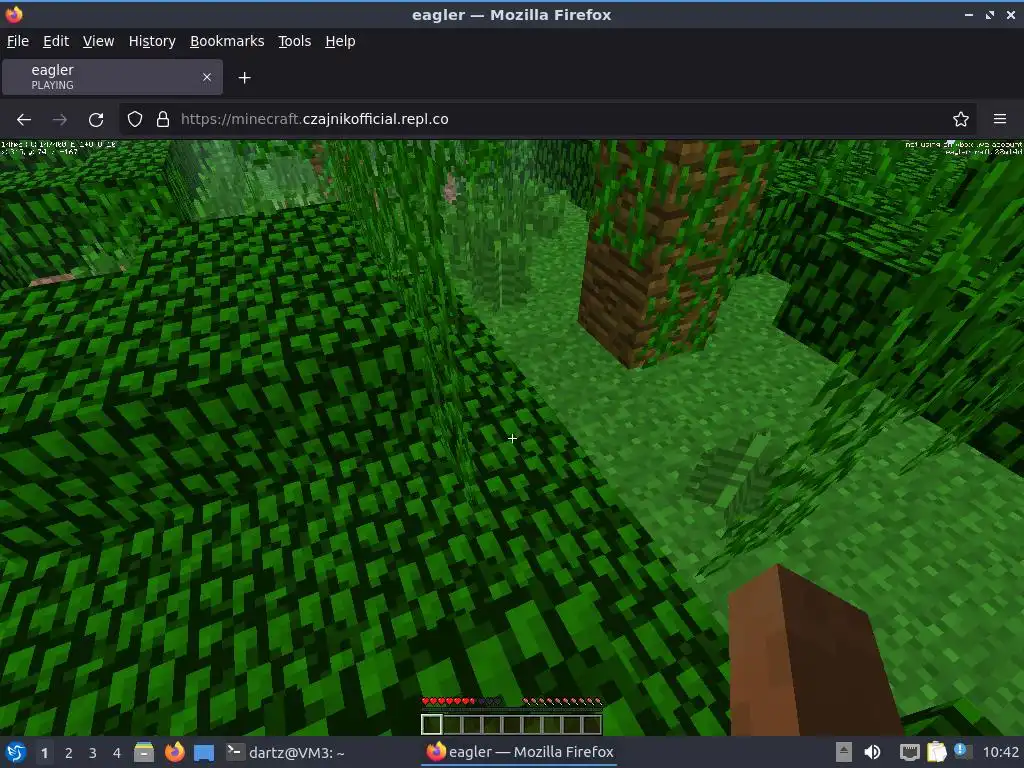This screenshot has width=1024, height=768.
Task: Open the File menu
Action: pos(18,41)
